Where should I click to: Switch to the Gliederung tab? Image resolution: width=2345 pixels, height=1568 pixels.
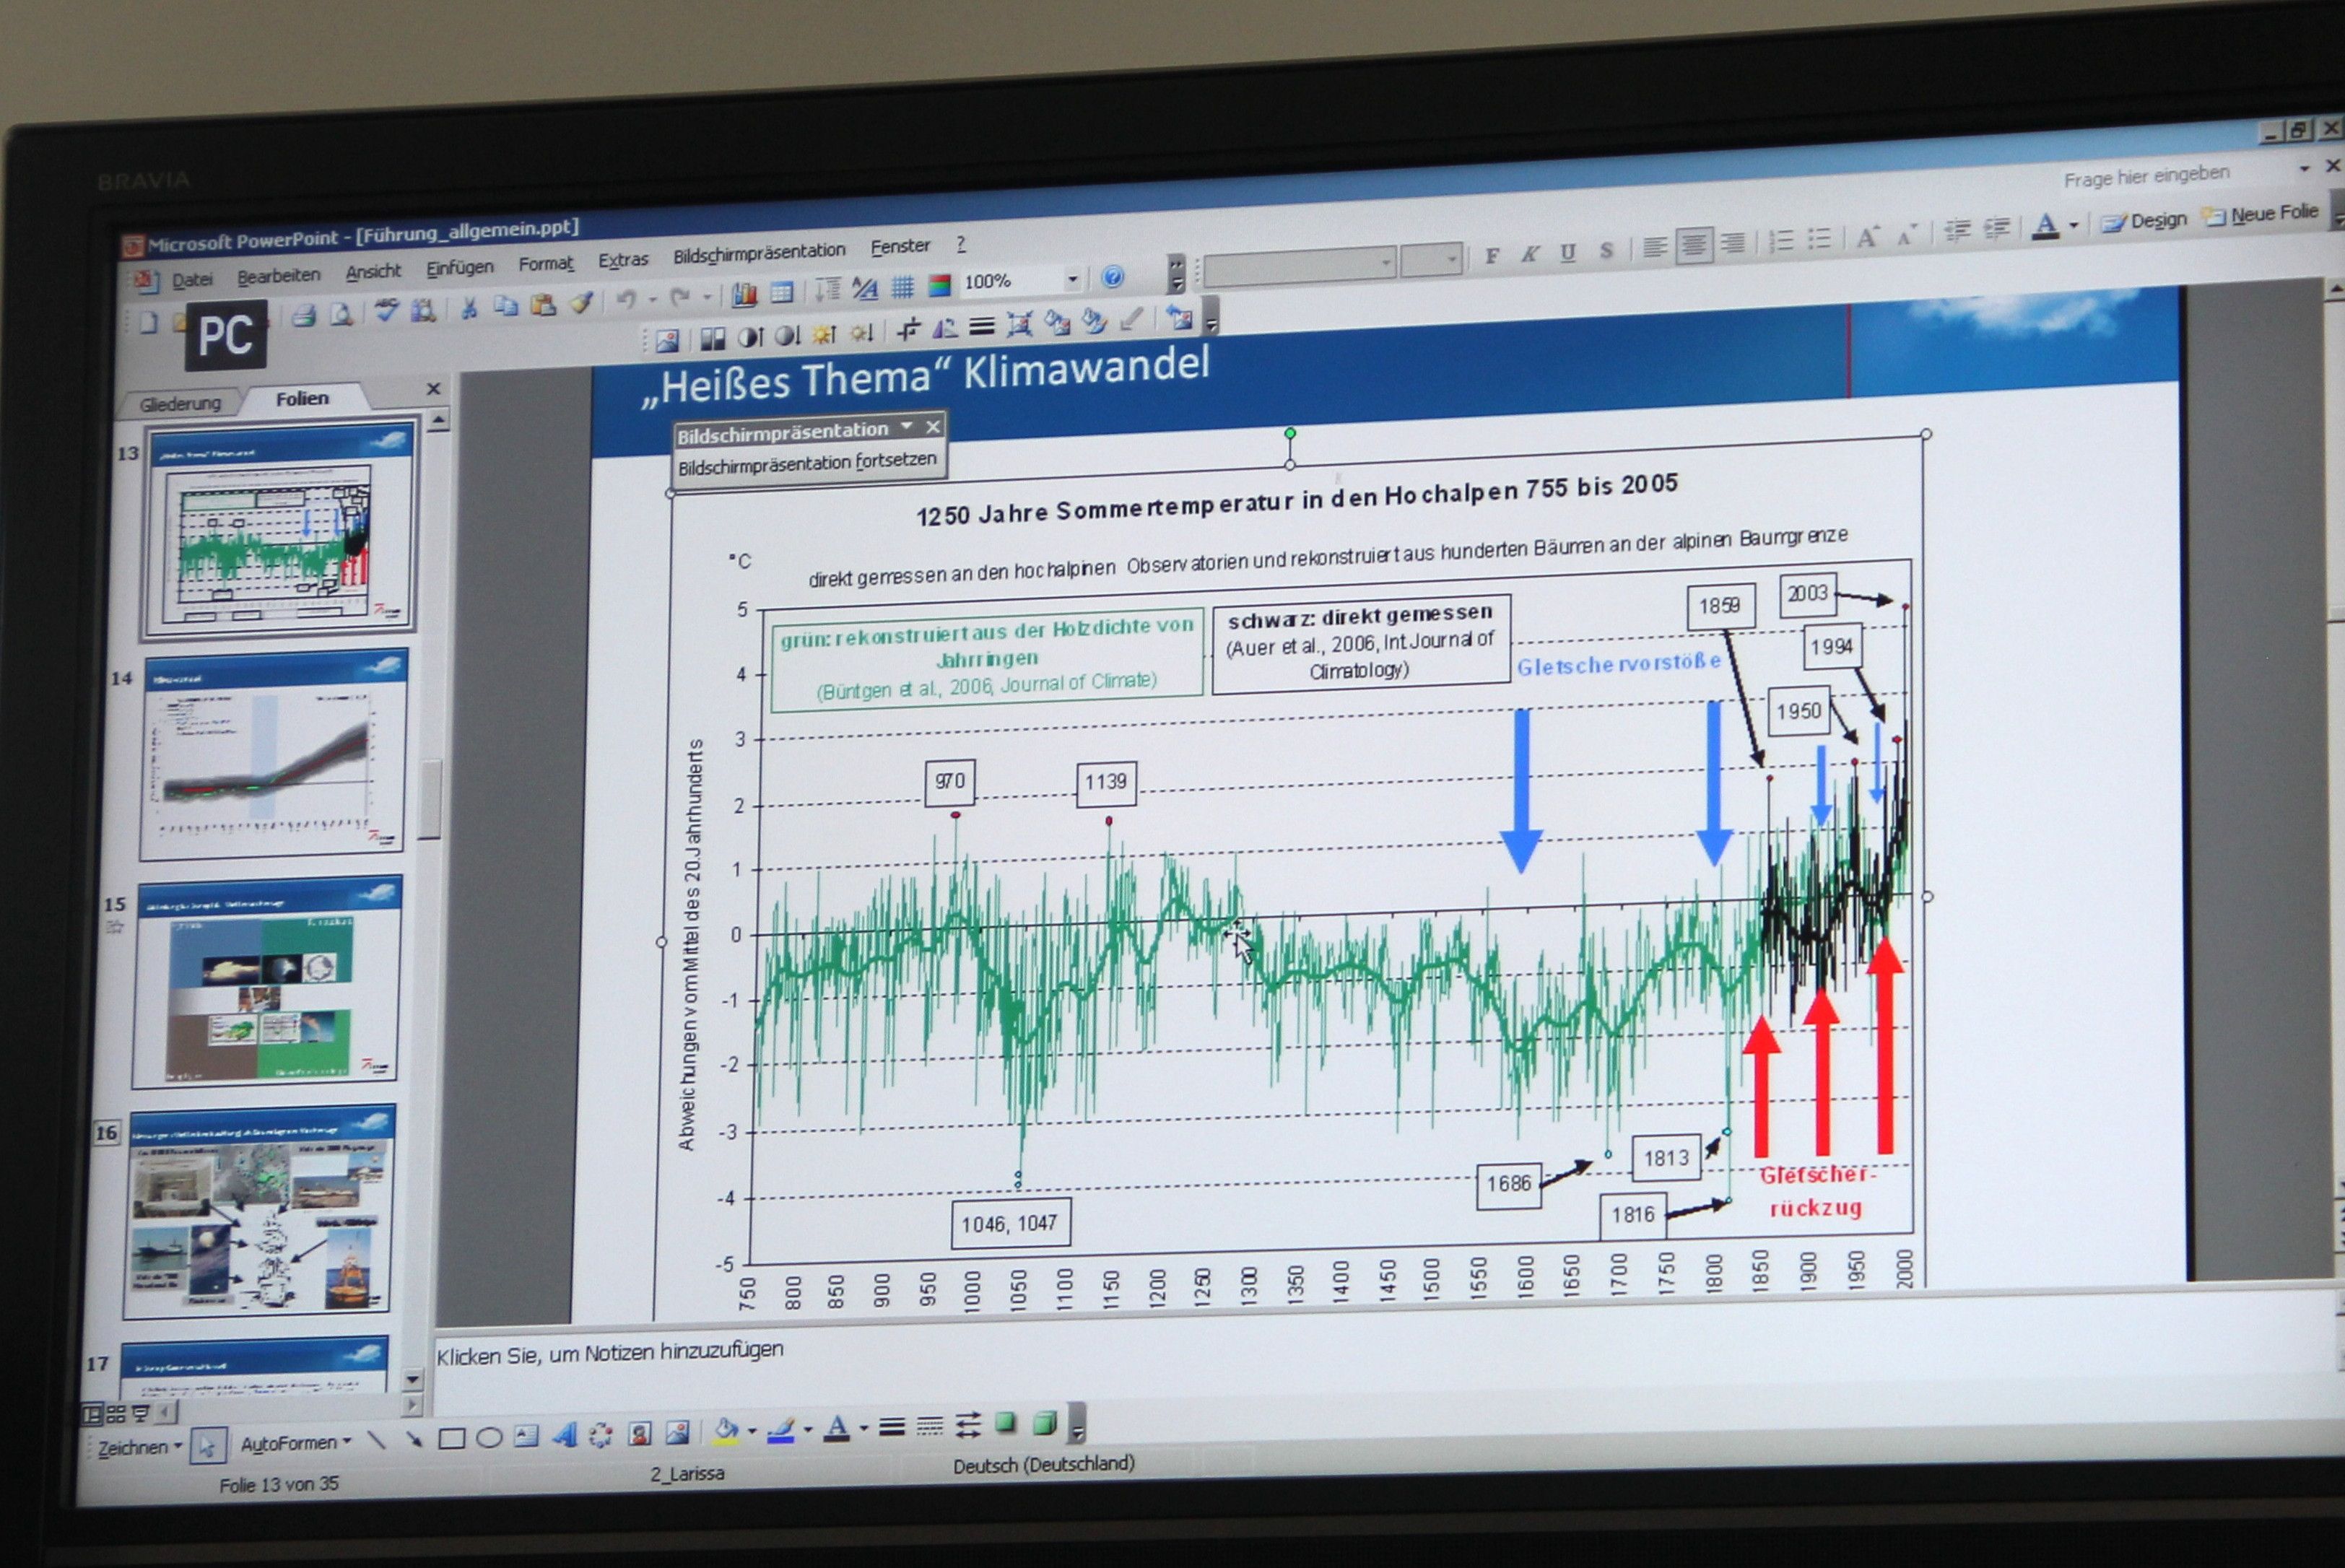[180, 404]
